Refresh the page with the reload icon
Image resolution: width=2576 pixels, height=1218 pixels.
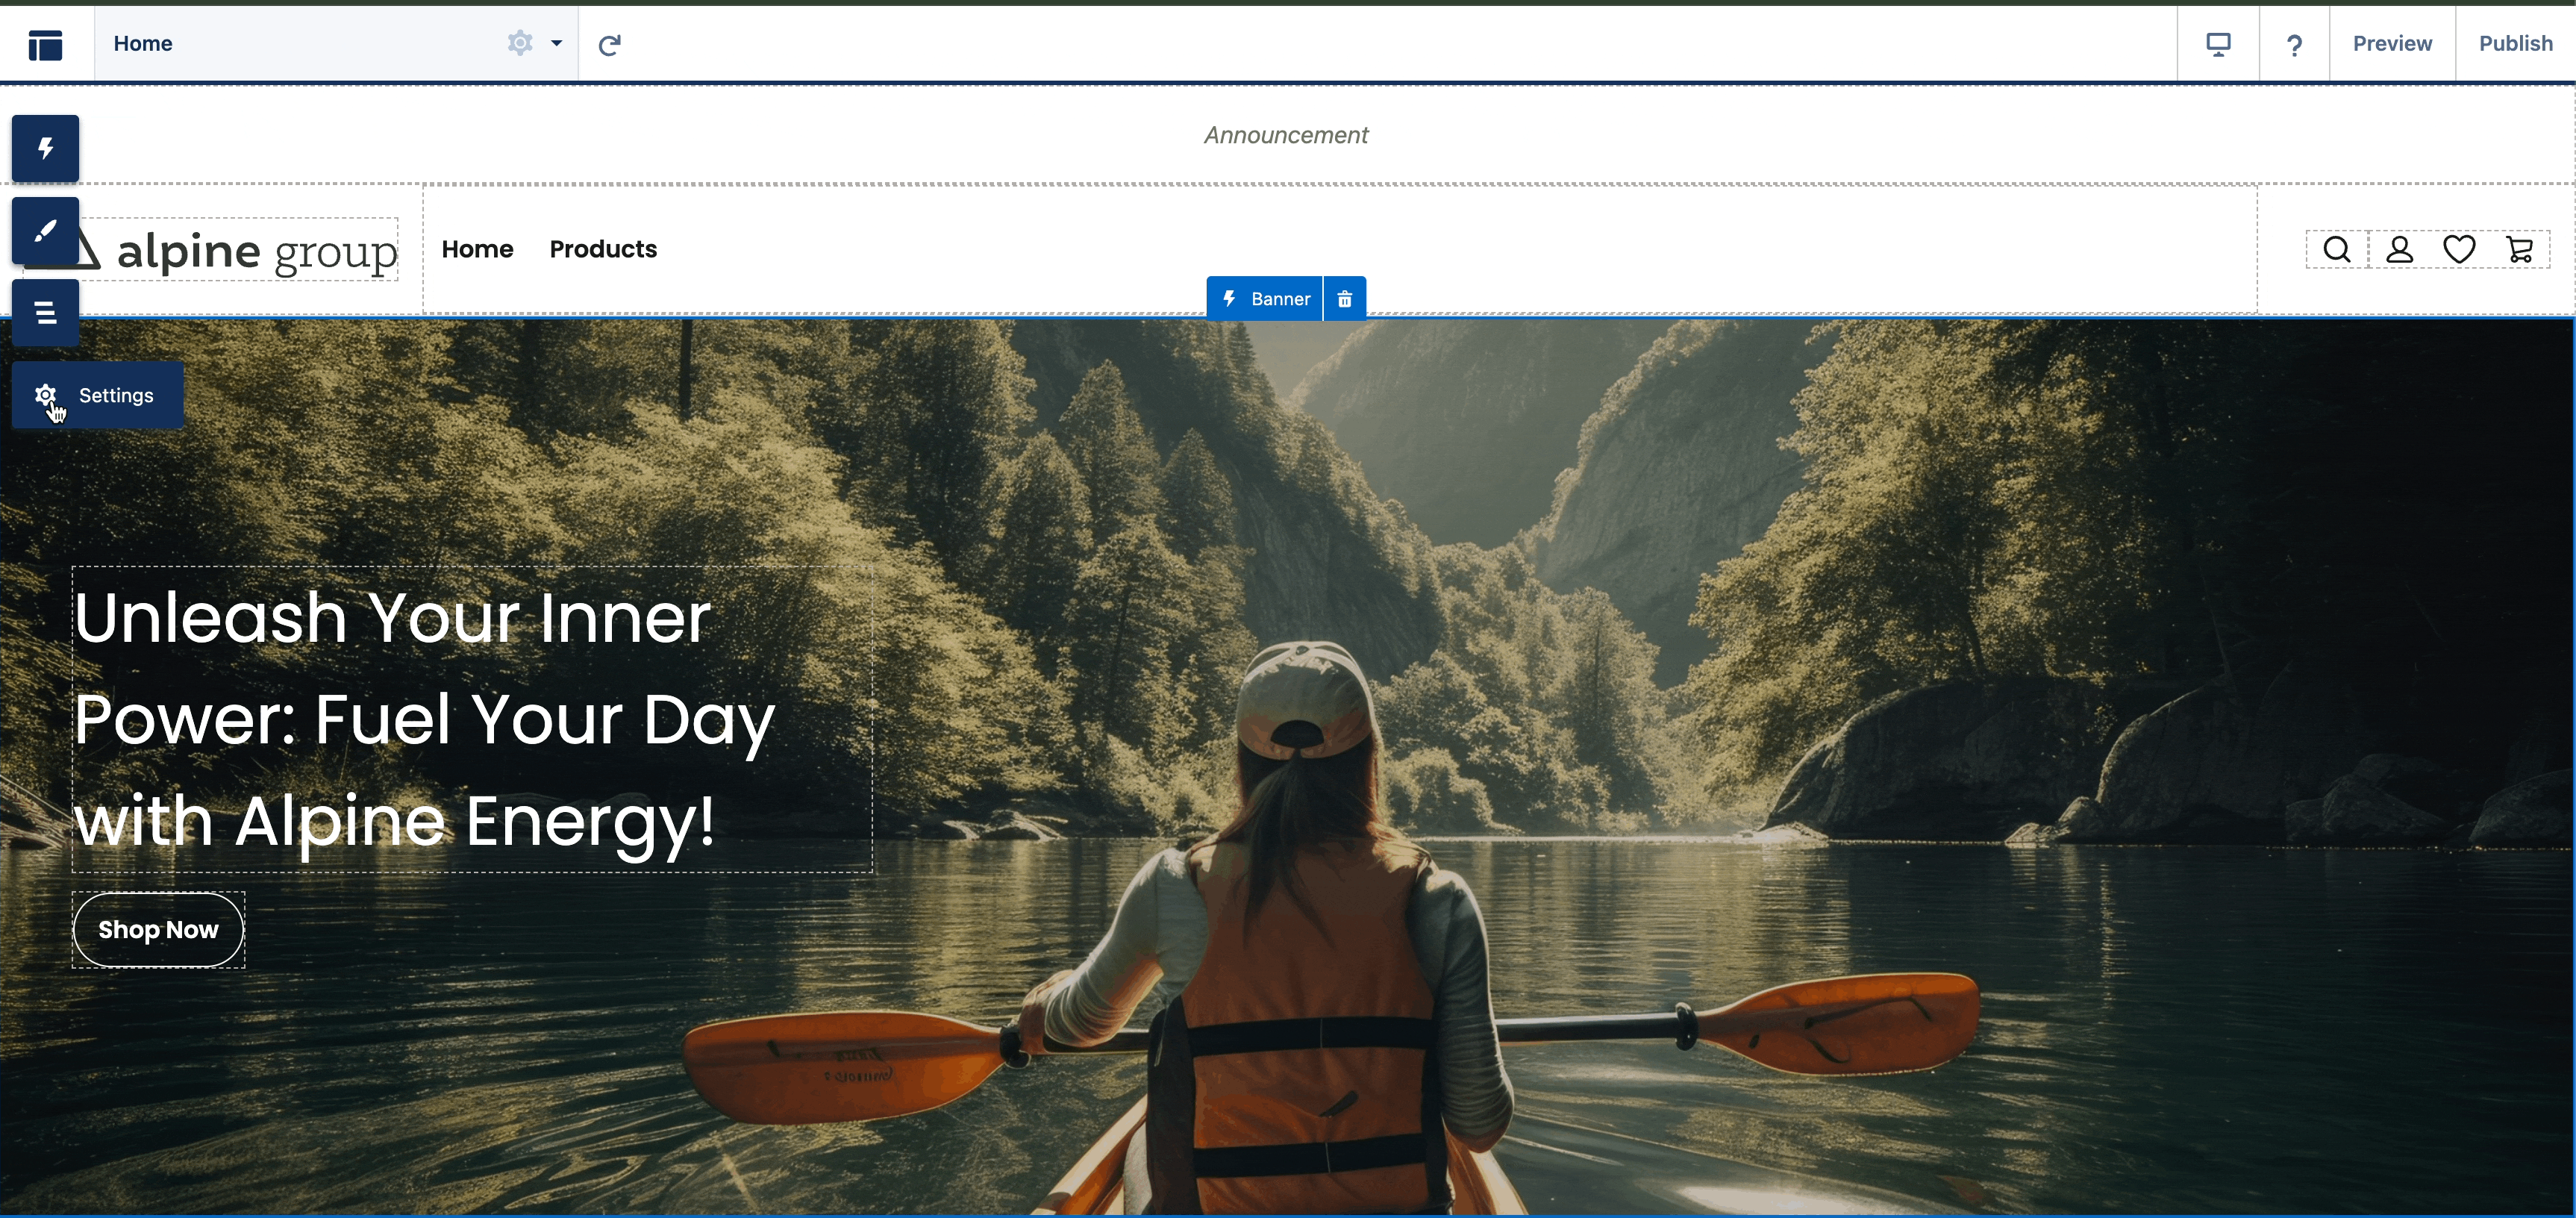(x=609, y=43)
